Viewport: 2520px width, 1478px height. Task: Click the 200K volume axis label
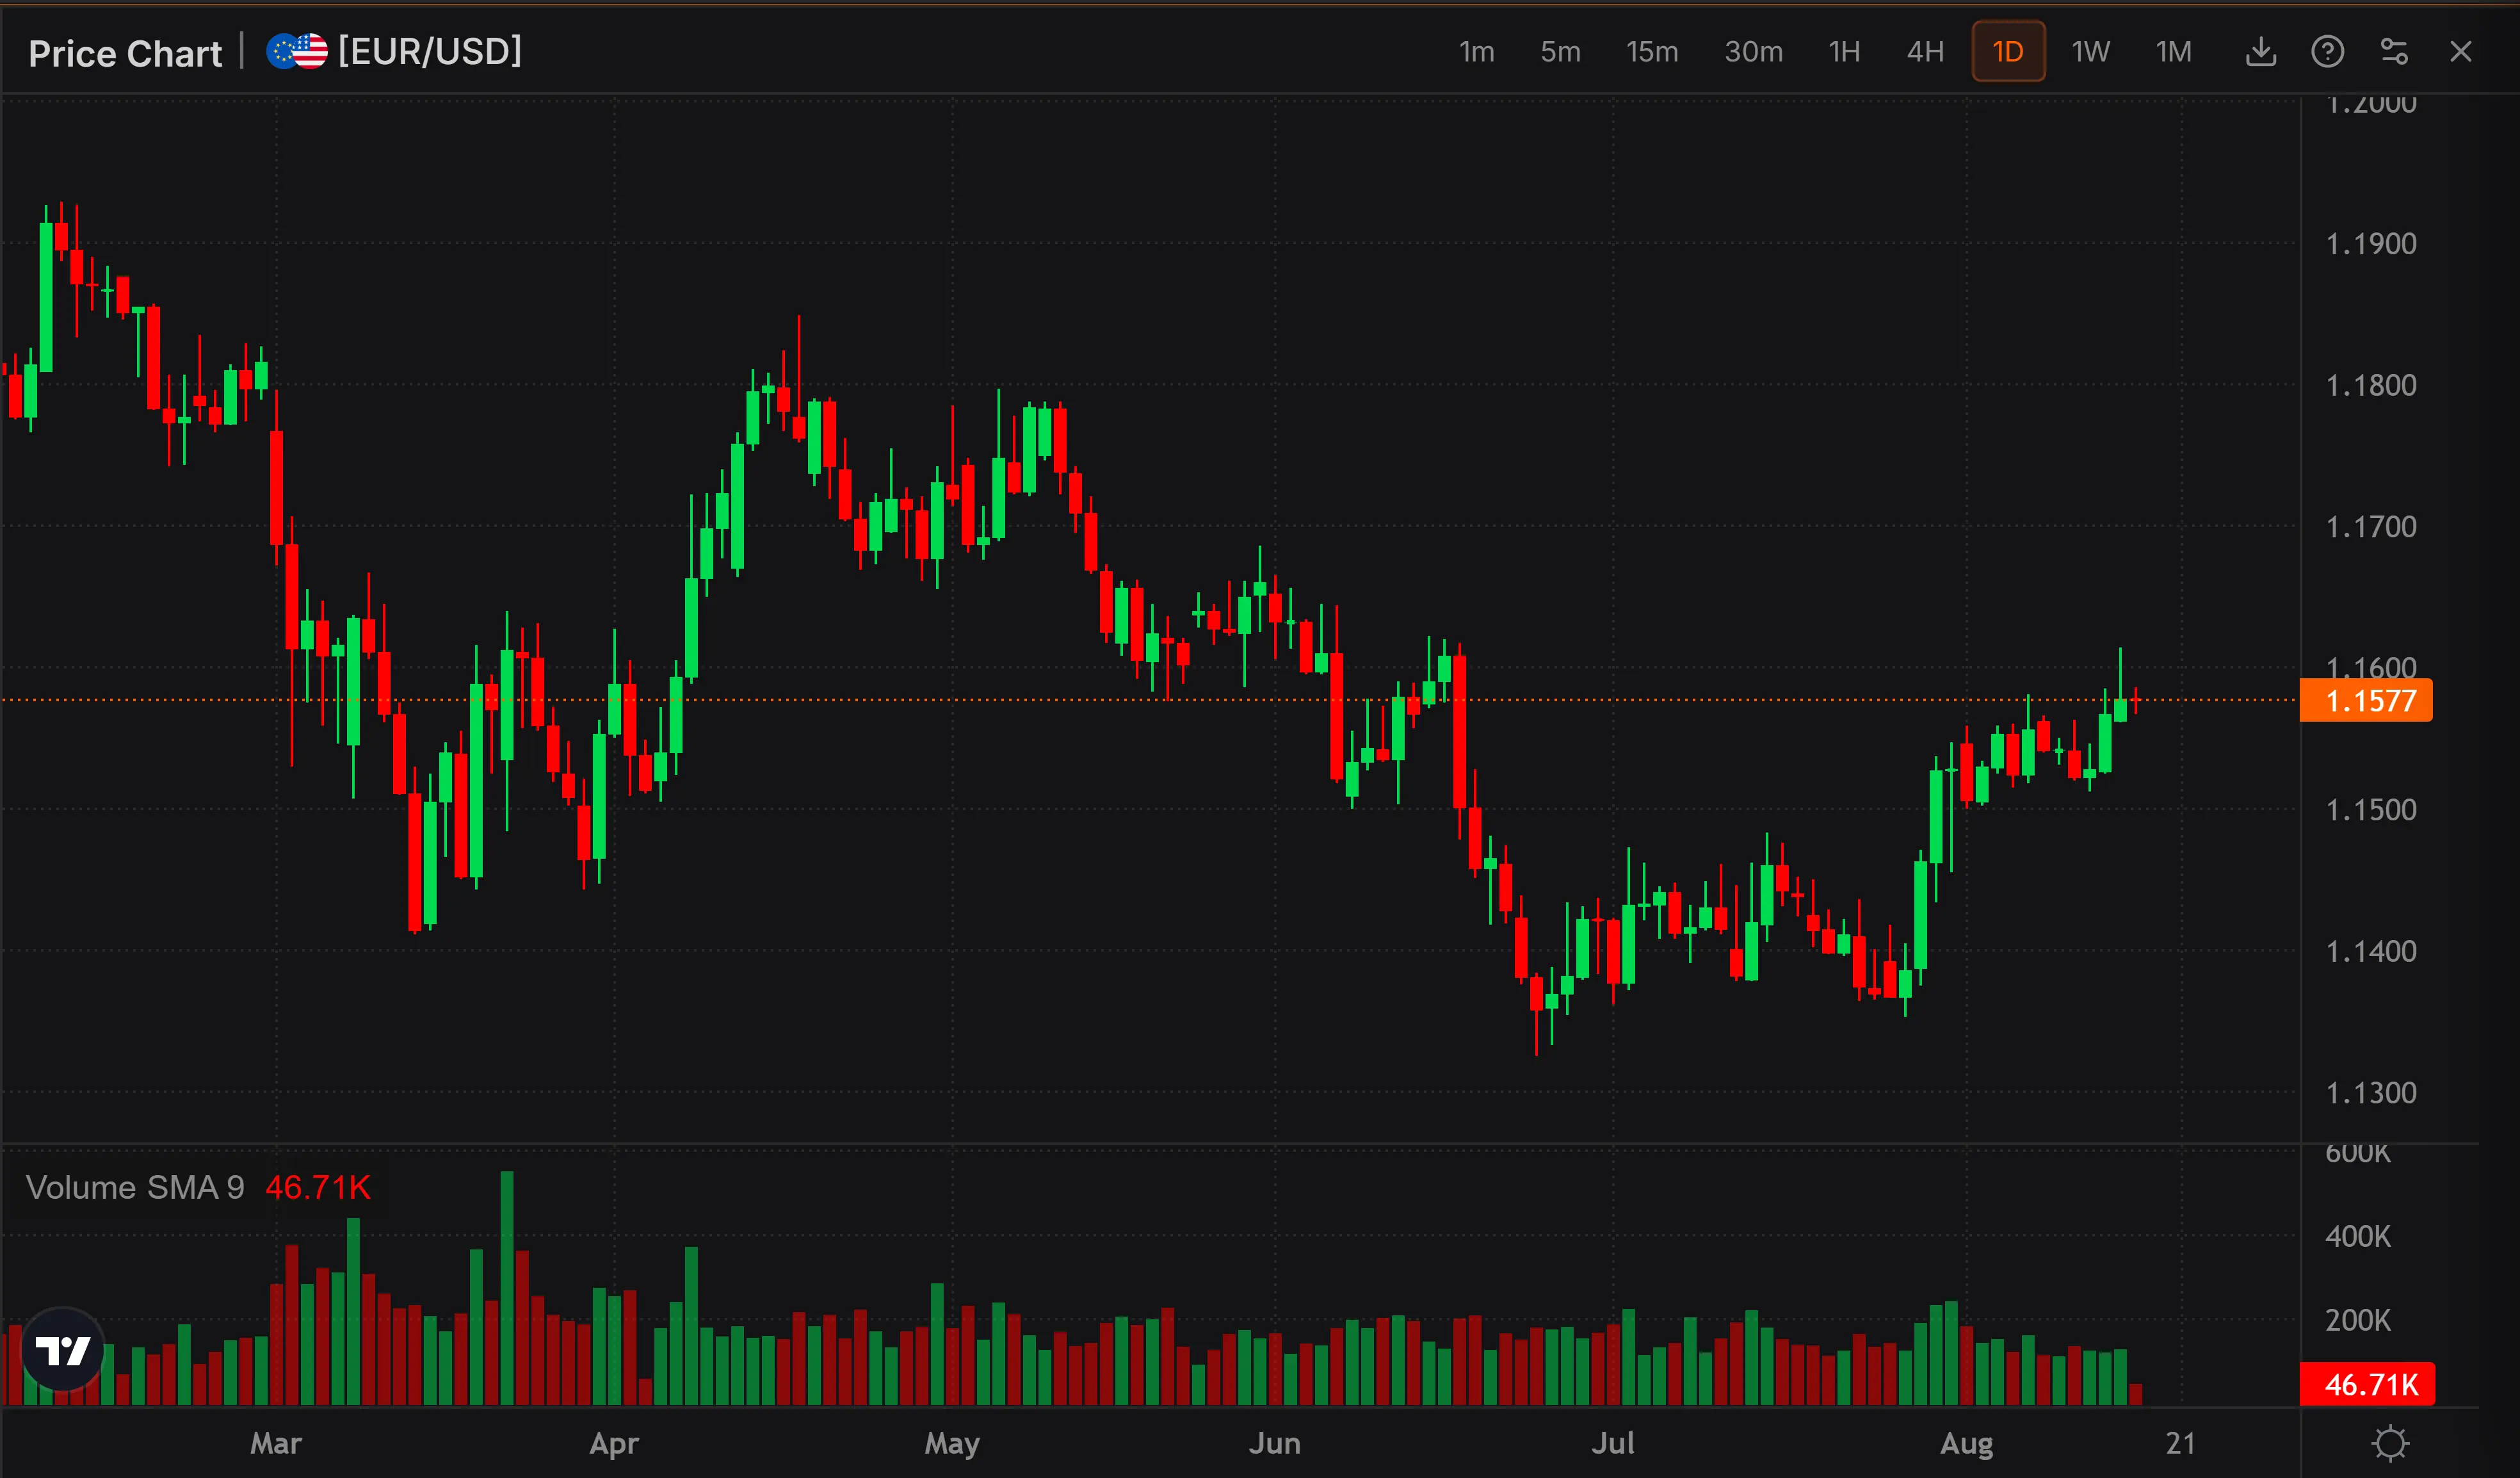tap(2358, 1320)
